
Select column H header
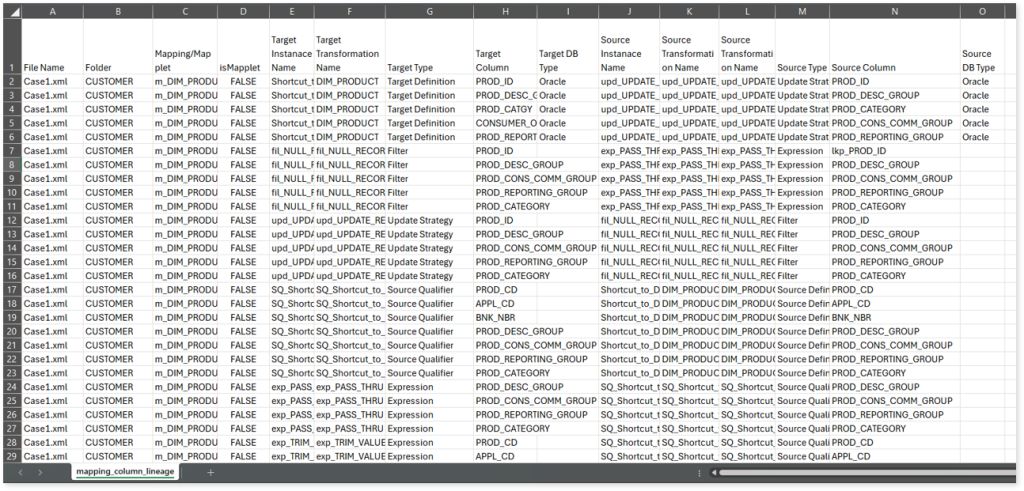tap(505, 11)
